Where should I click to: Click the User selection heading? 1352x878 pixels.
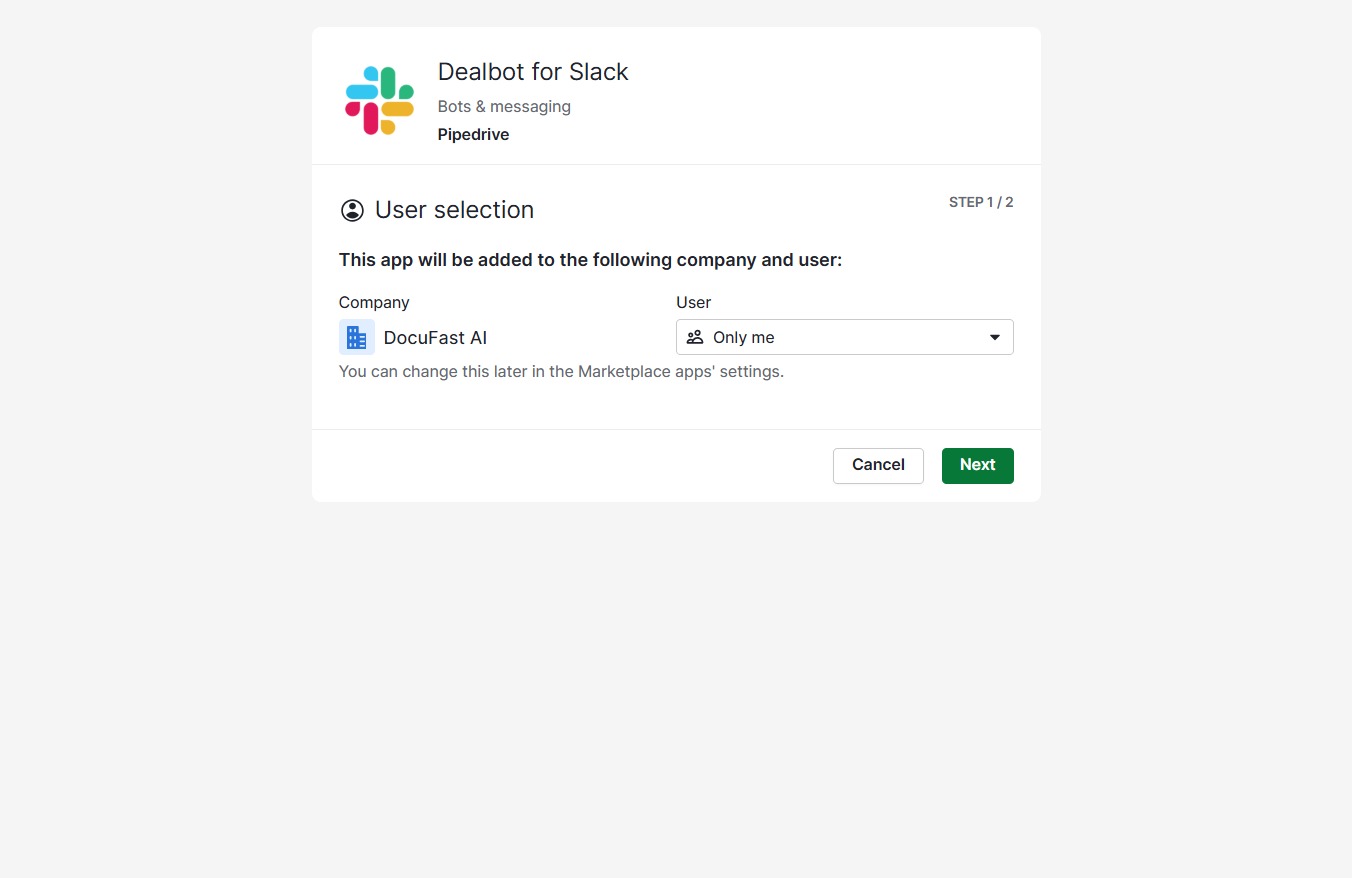pyautogui.click(x=454, y=210)
